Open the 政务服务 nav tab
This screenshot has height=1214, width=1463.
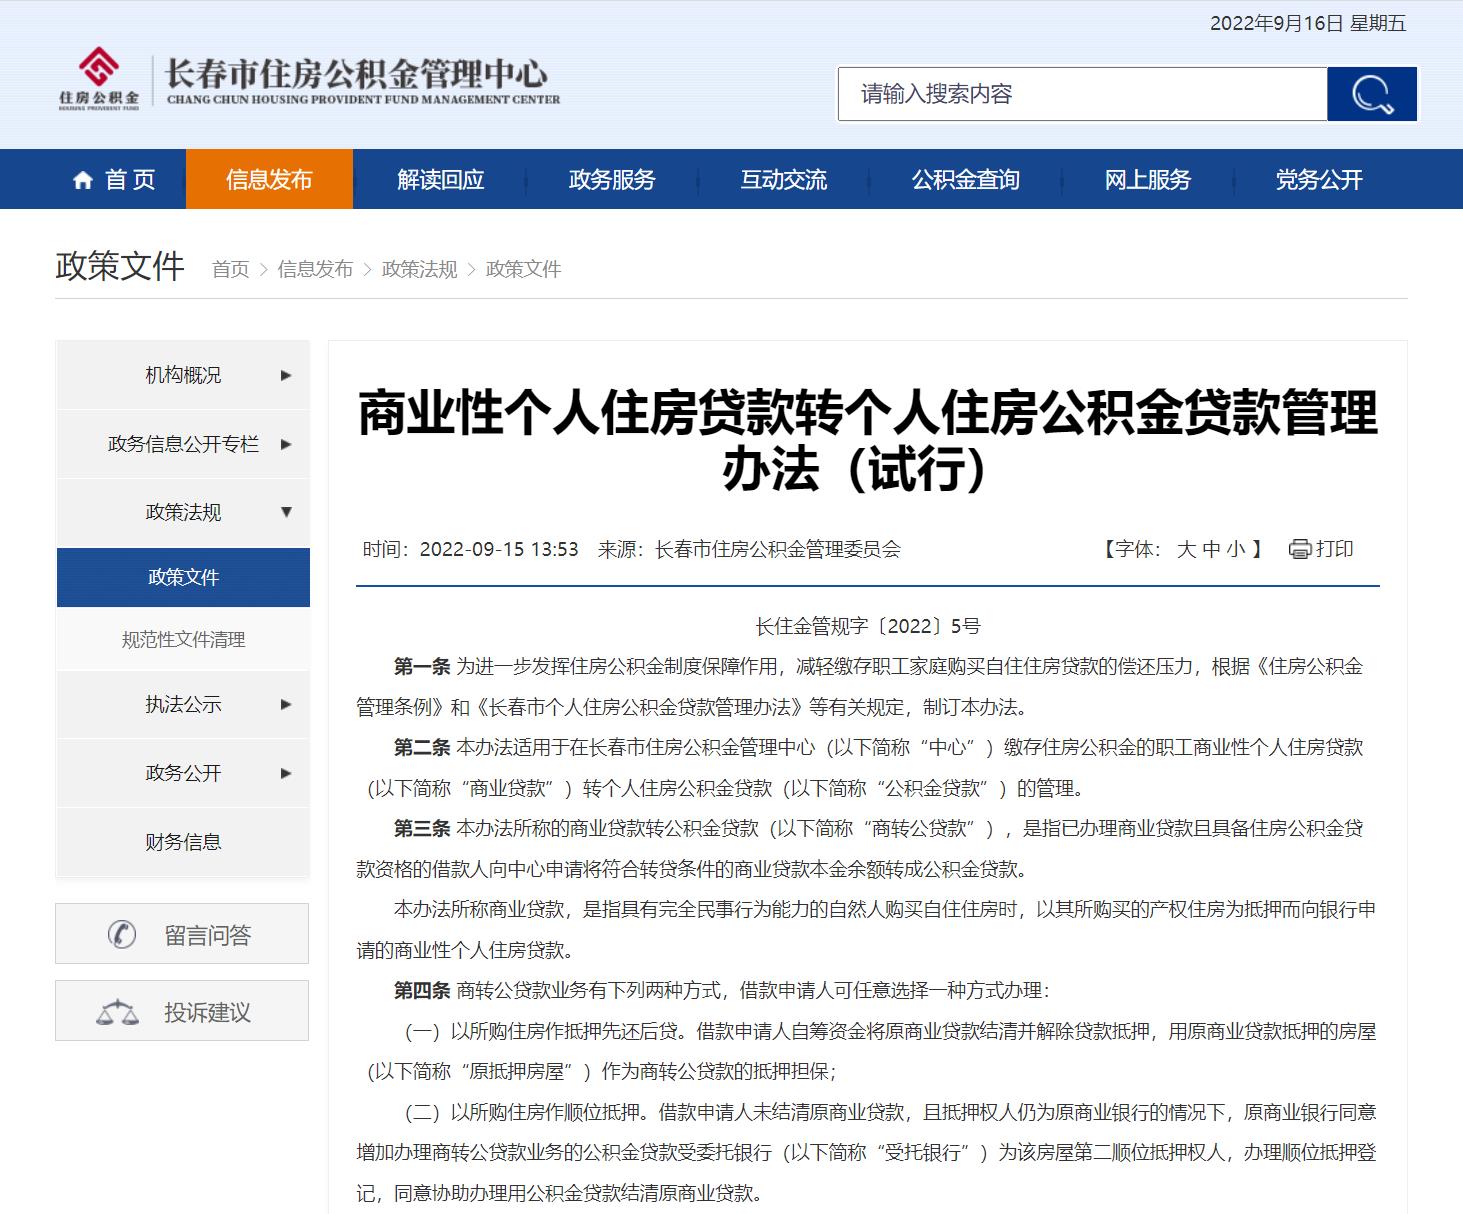pos(612,179)
